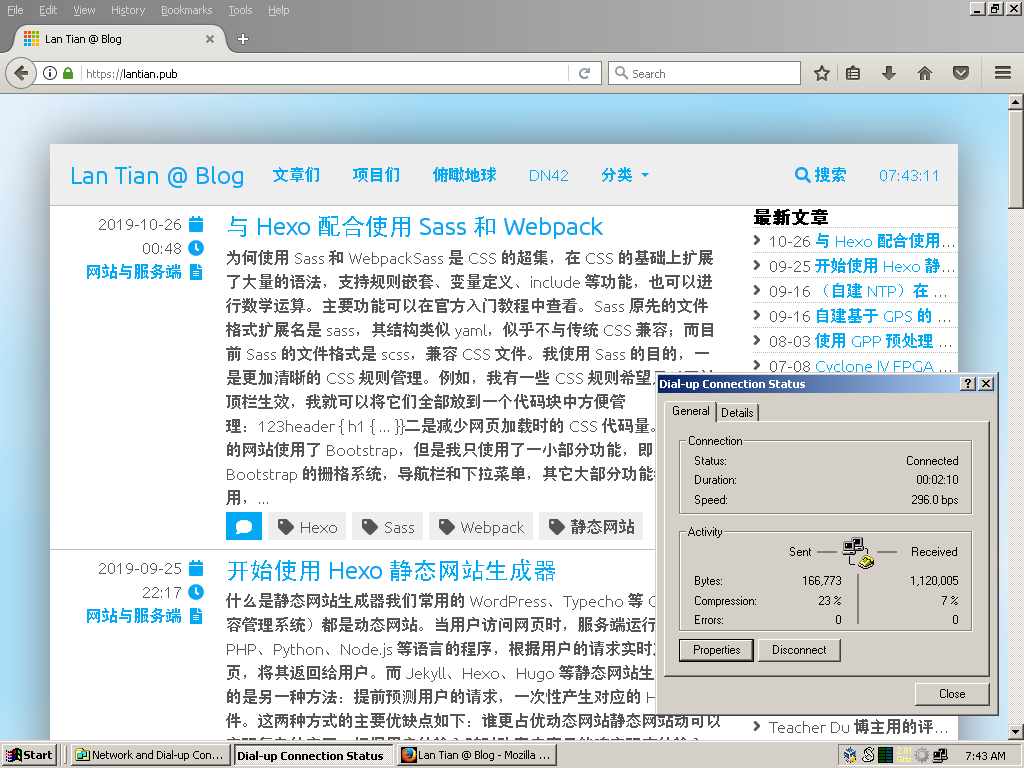Open the Help menu
The image size is (1024, 768).
[x=279, y=10]
